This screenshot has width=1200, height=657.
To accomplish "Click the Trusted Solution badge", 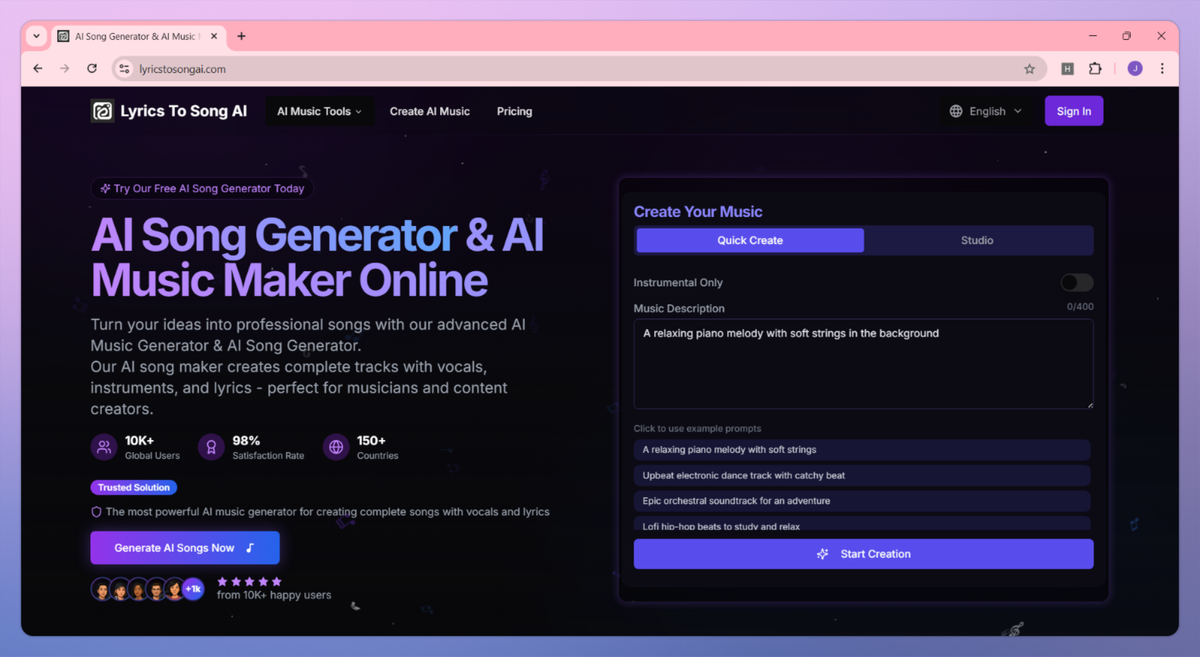I will (x=134, y=488).
